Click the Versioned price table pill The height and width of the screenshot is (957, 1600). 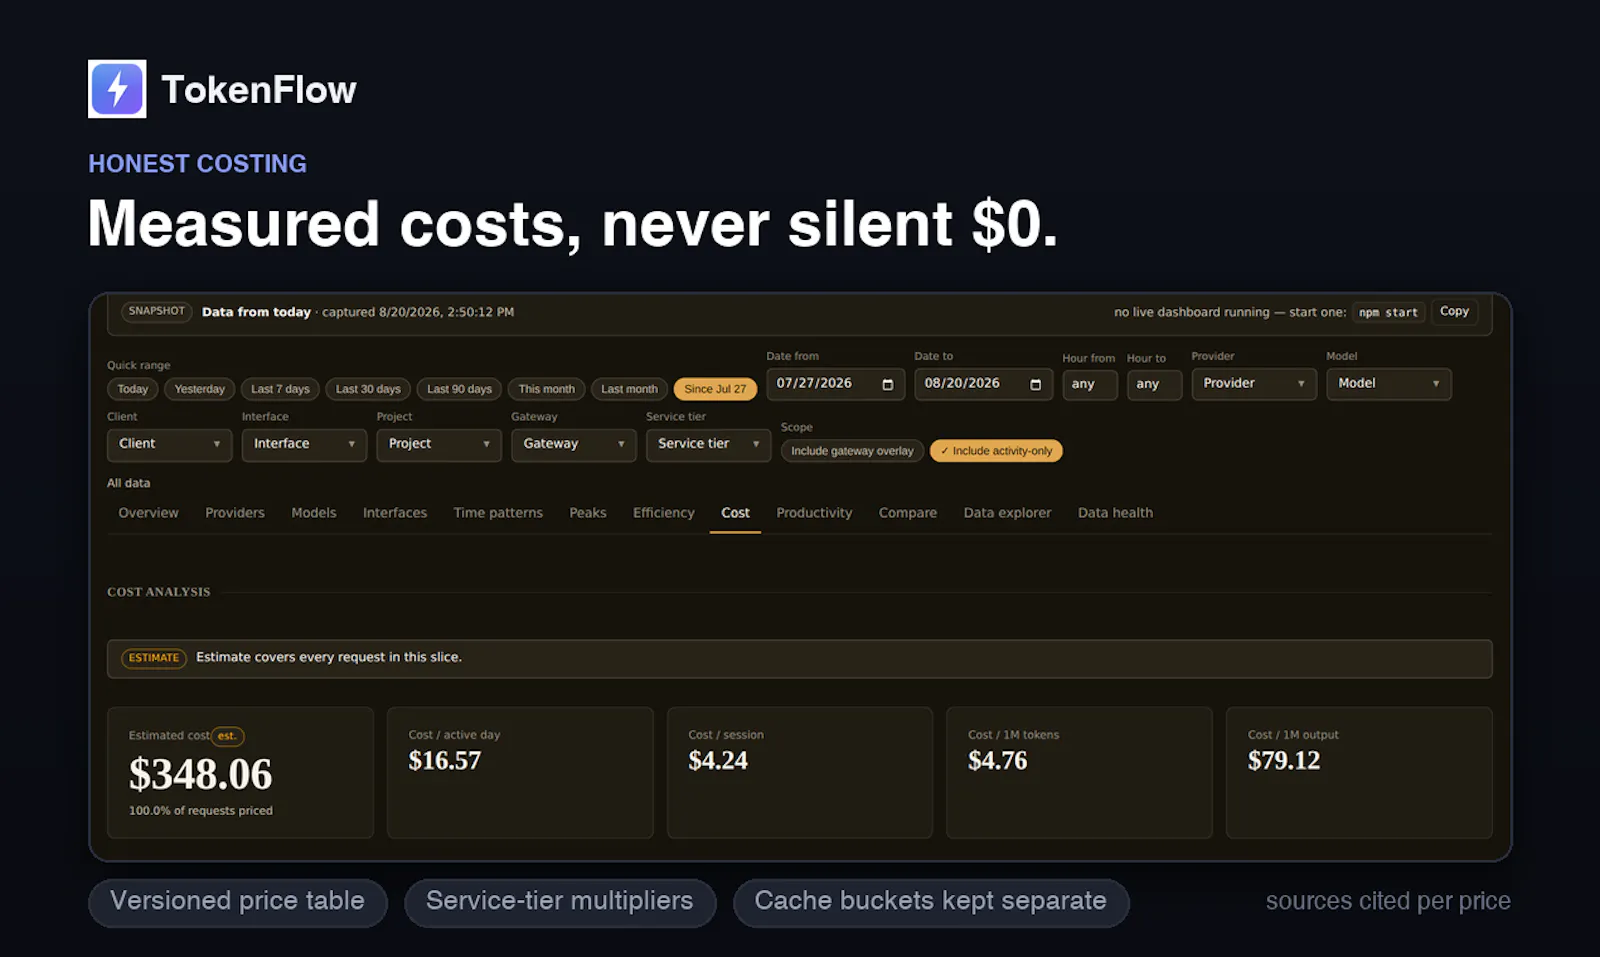coord(238,902)
